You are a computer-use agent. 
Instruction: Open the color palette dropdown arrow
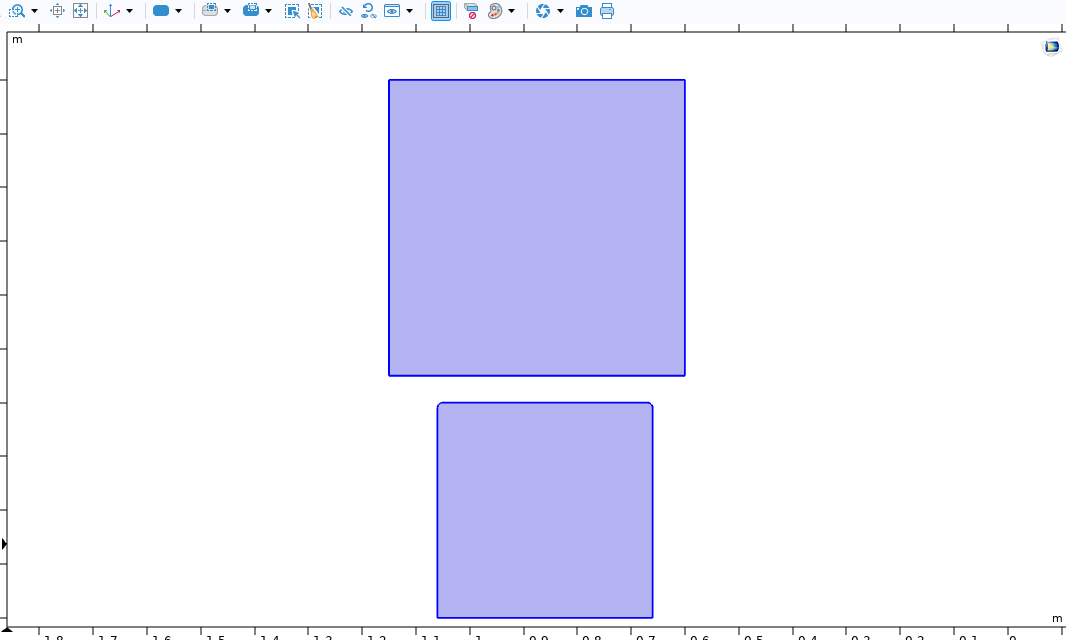coord(512,11)
